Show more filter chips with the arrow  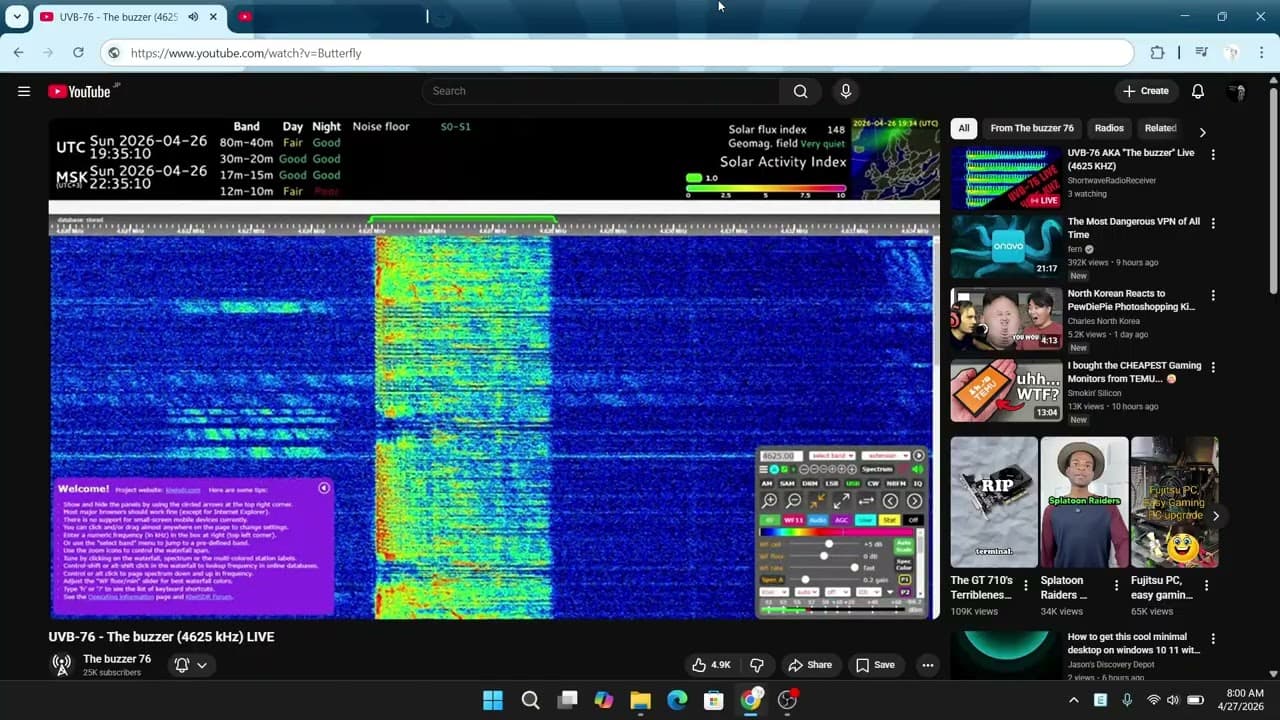coord(1202,132)
